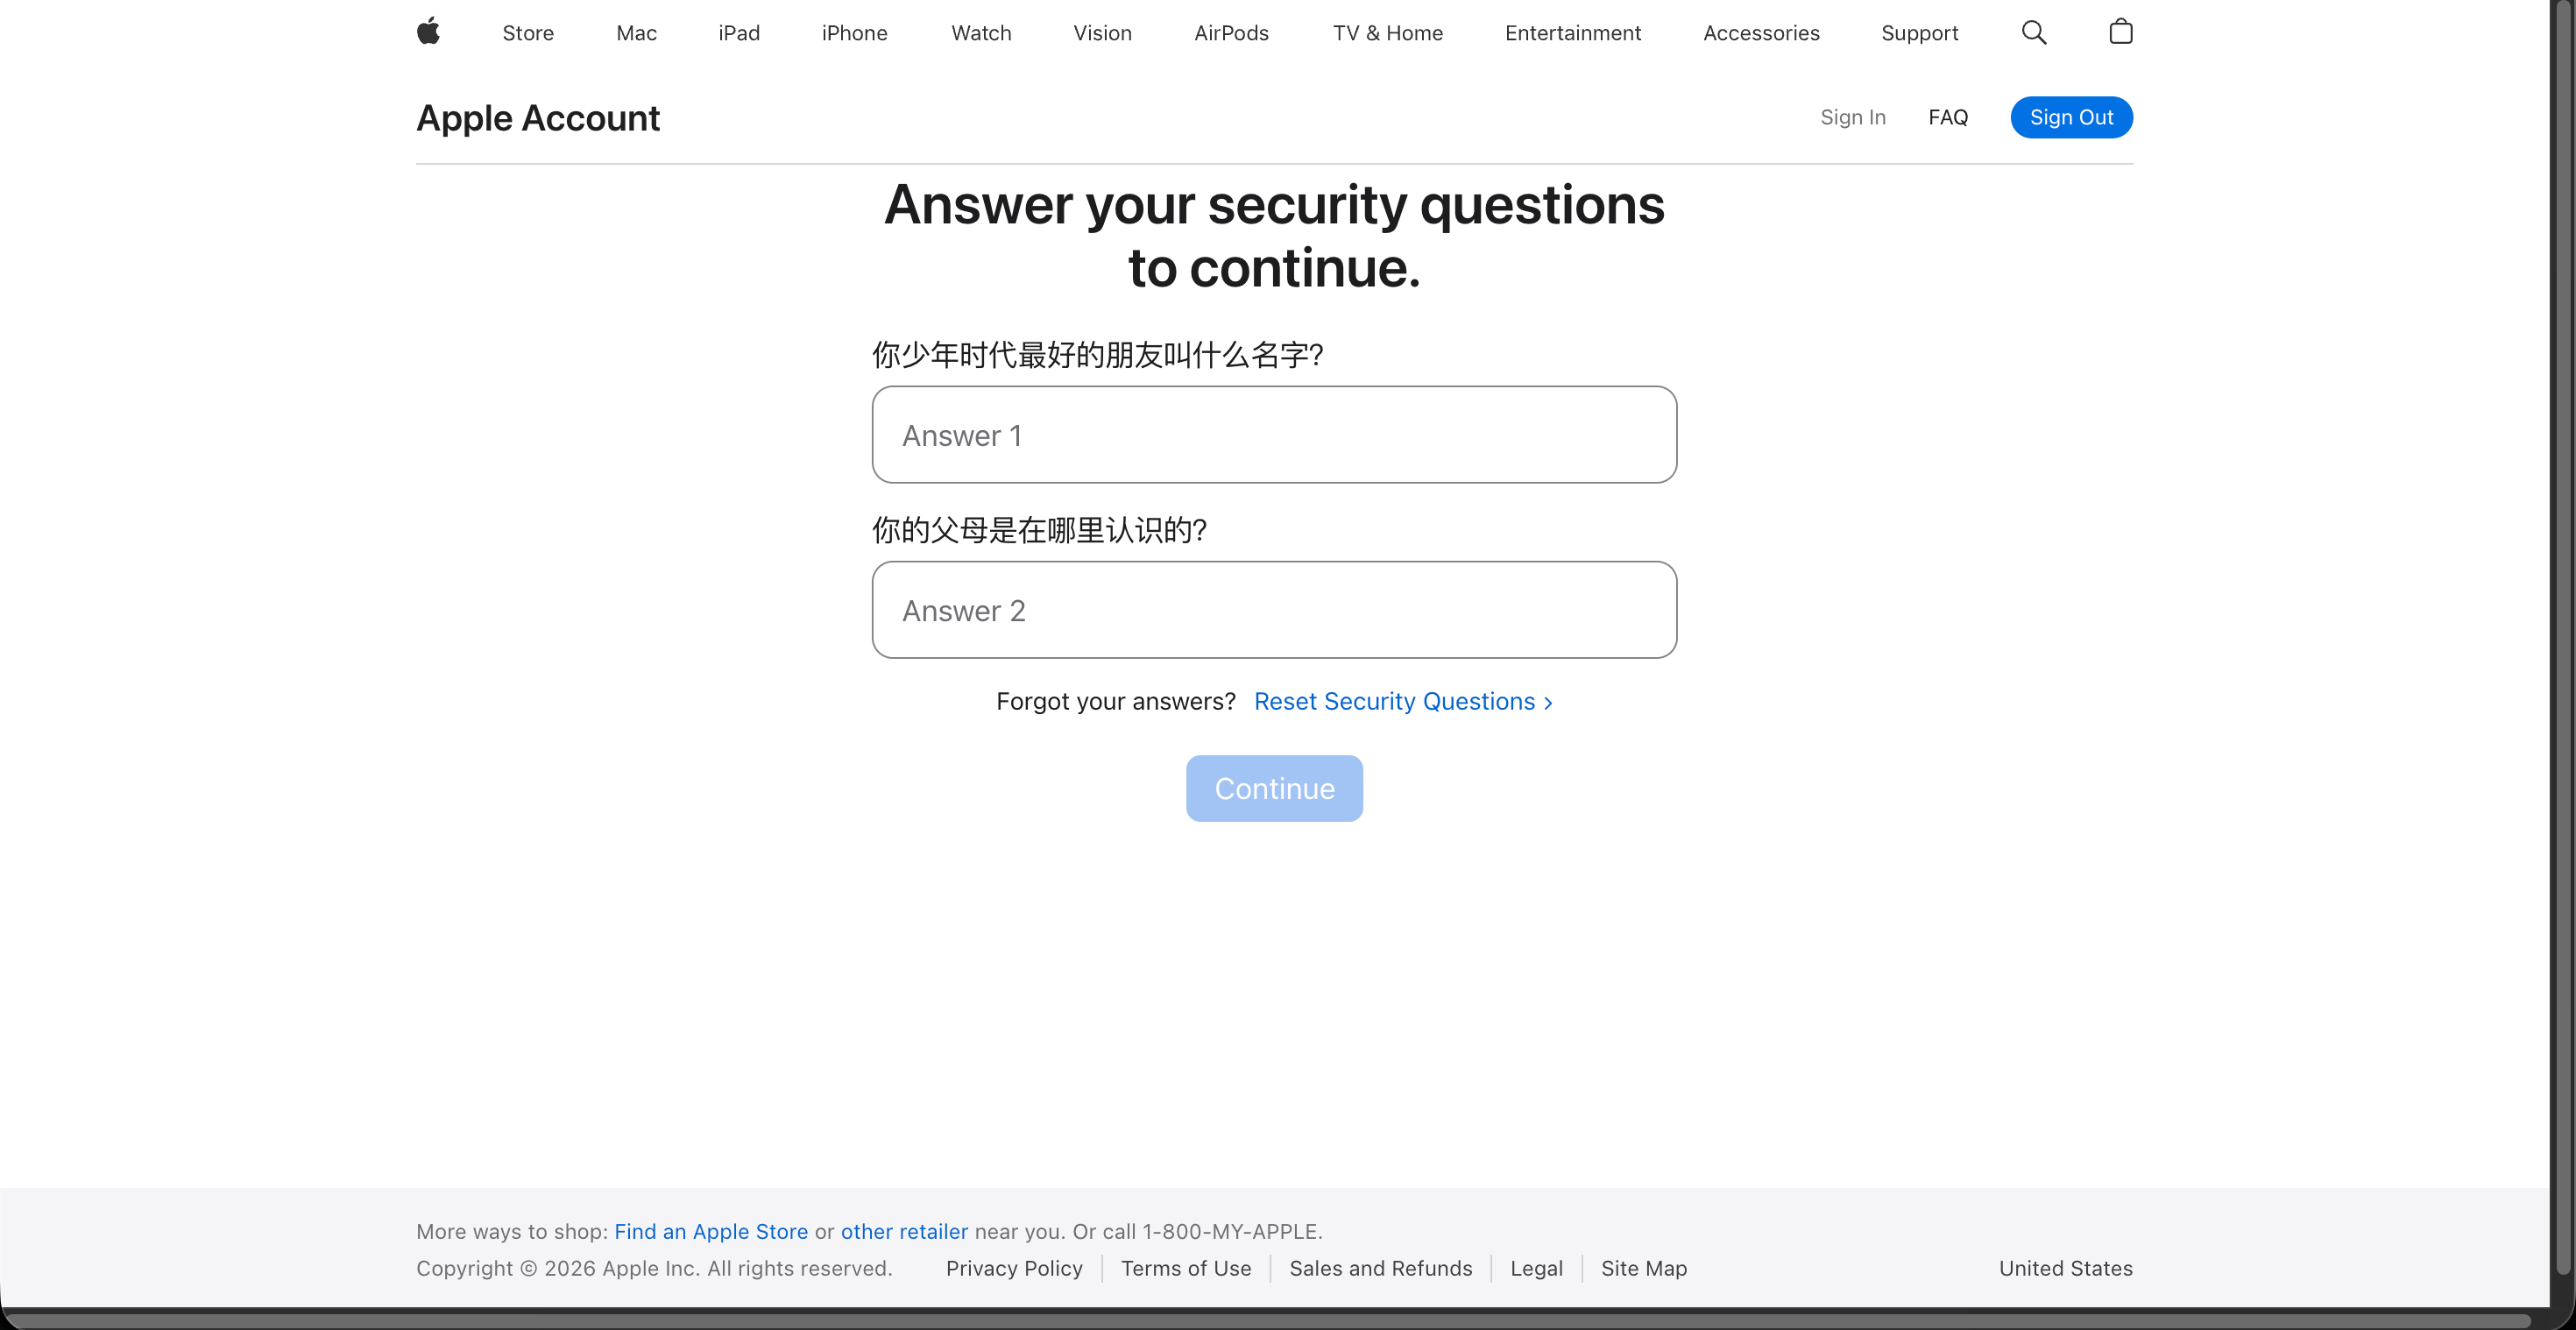Open Find an Apple Store link
This screenshot has width=2576, height=1330.
711,1231
